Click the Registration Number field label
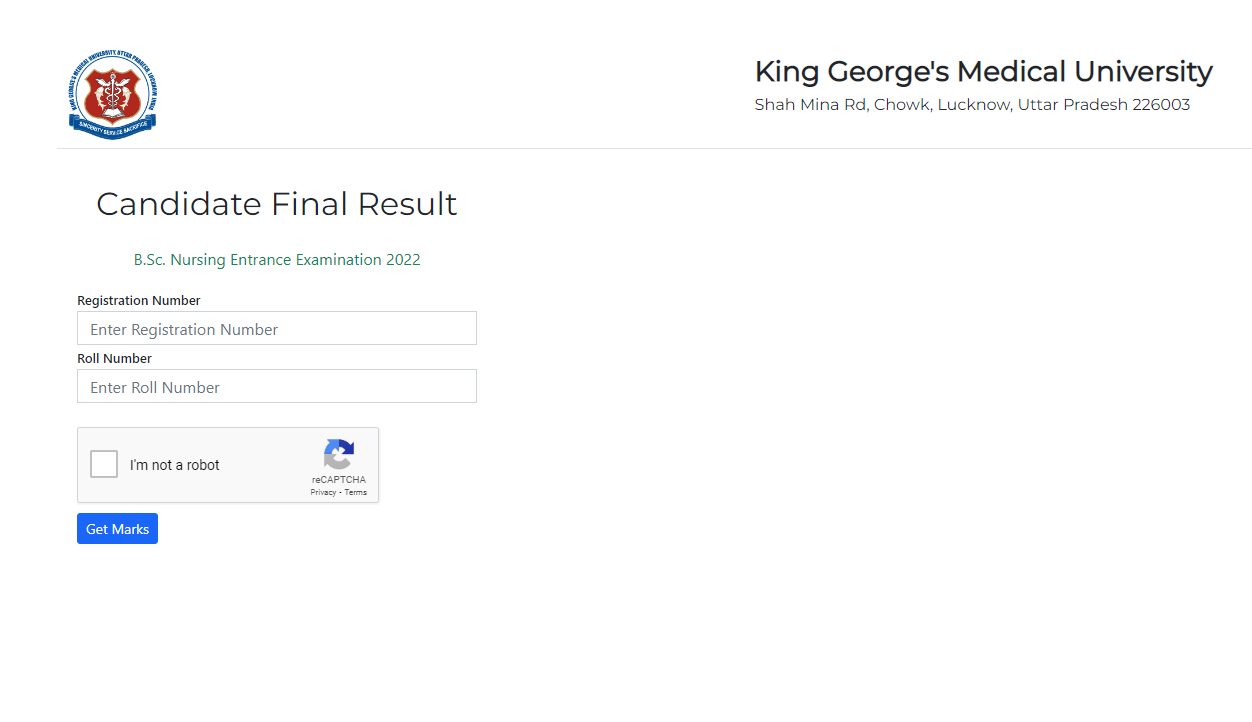Screen dimensions: 1252x722 coord(139,301)
